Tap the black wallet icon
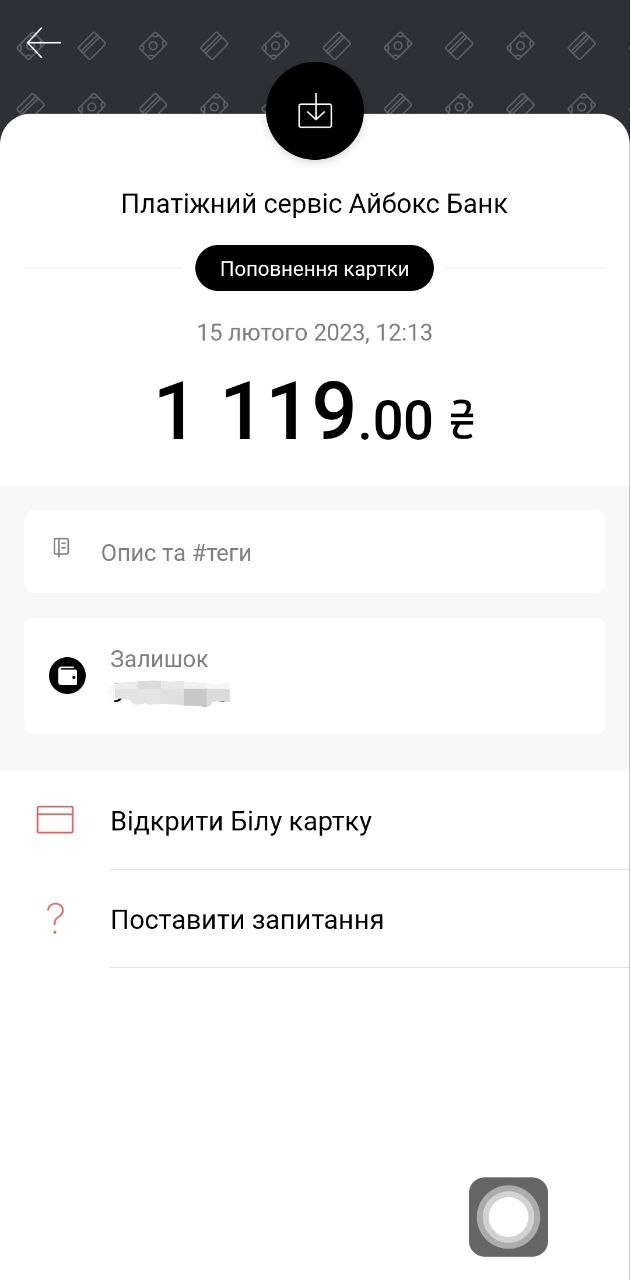This screenshot has width=630, height=1280. click(x=67, y=675)
